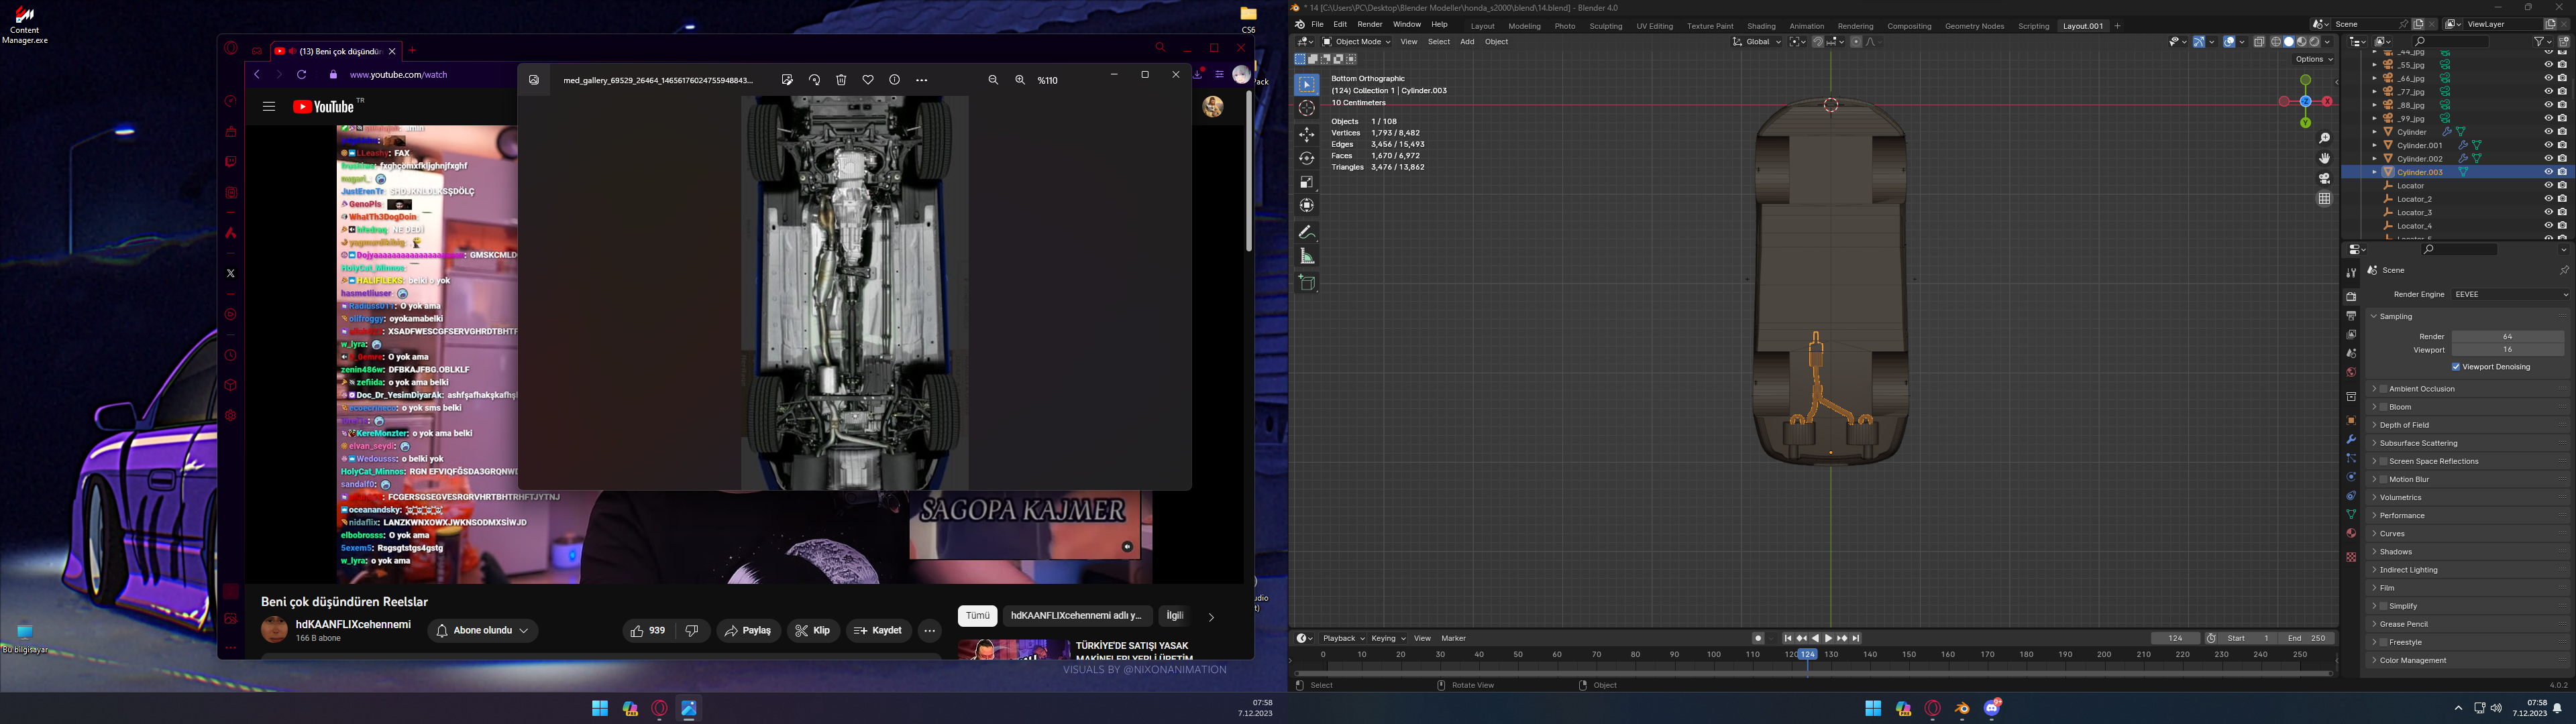
Task: Switch to the Sculpting workspace tab
Action: pos(1605,26)
